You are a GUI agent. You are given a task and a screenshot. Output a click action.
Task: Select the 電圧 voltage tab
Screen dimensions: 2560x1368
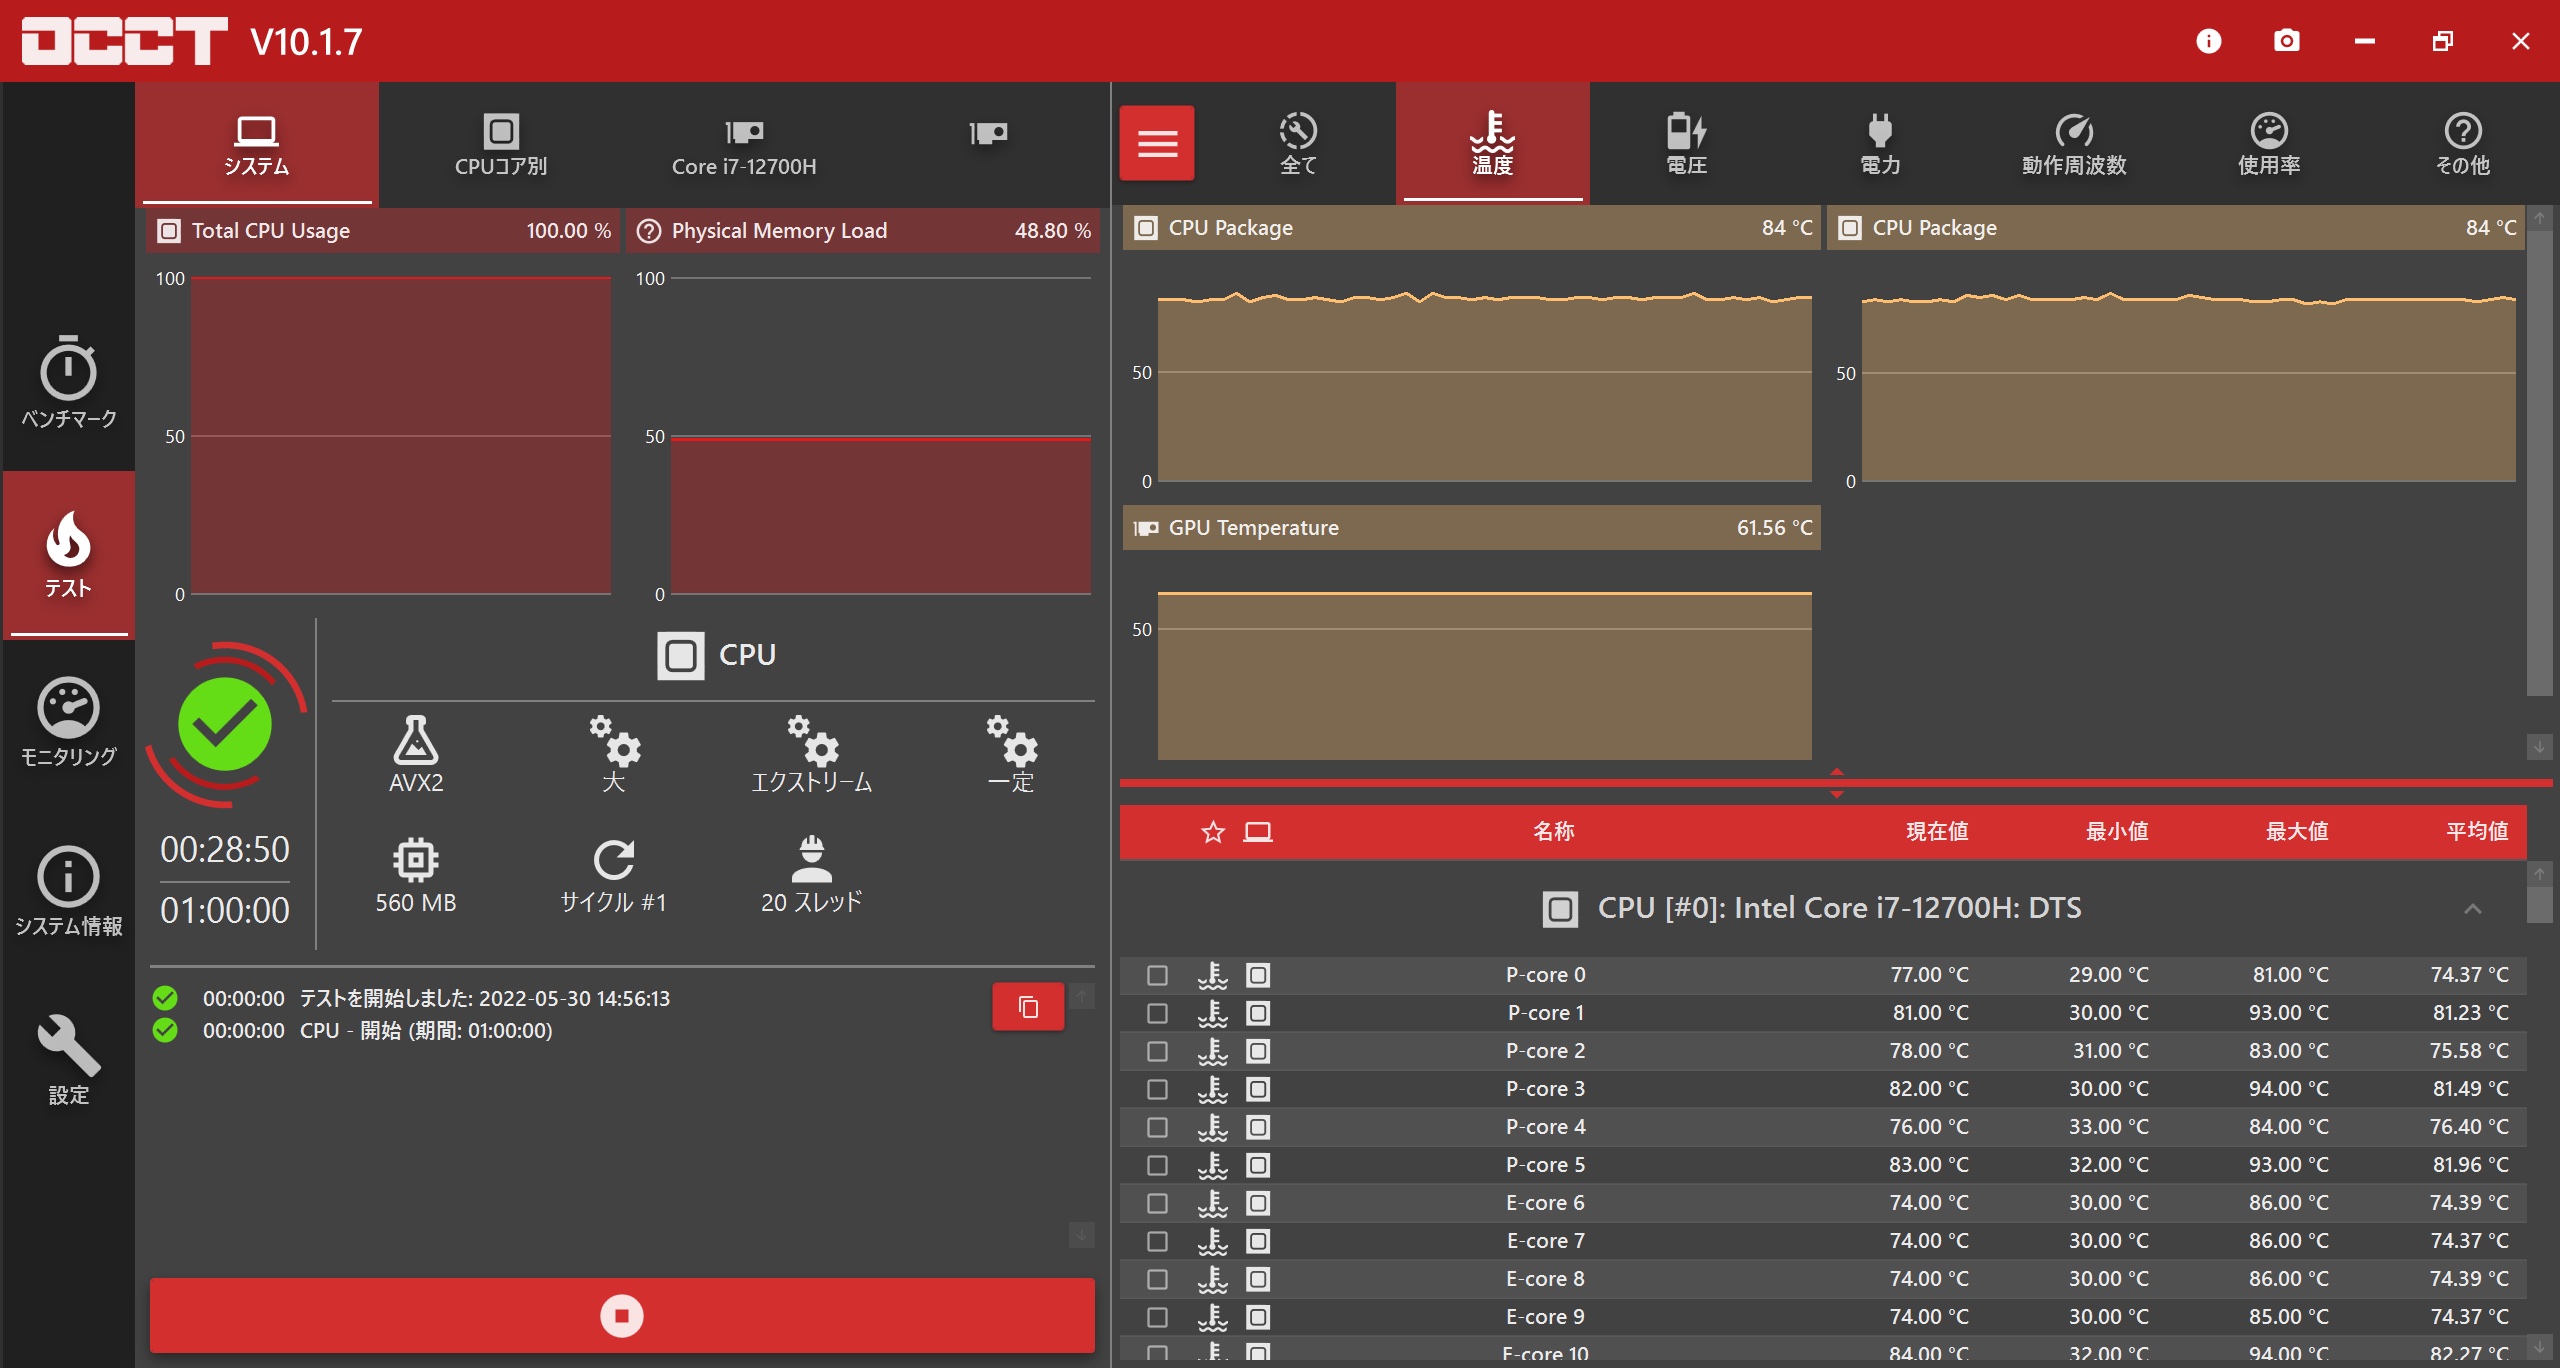1686,143
